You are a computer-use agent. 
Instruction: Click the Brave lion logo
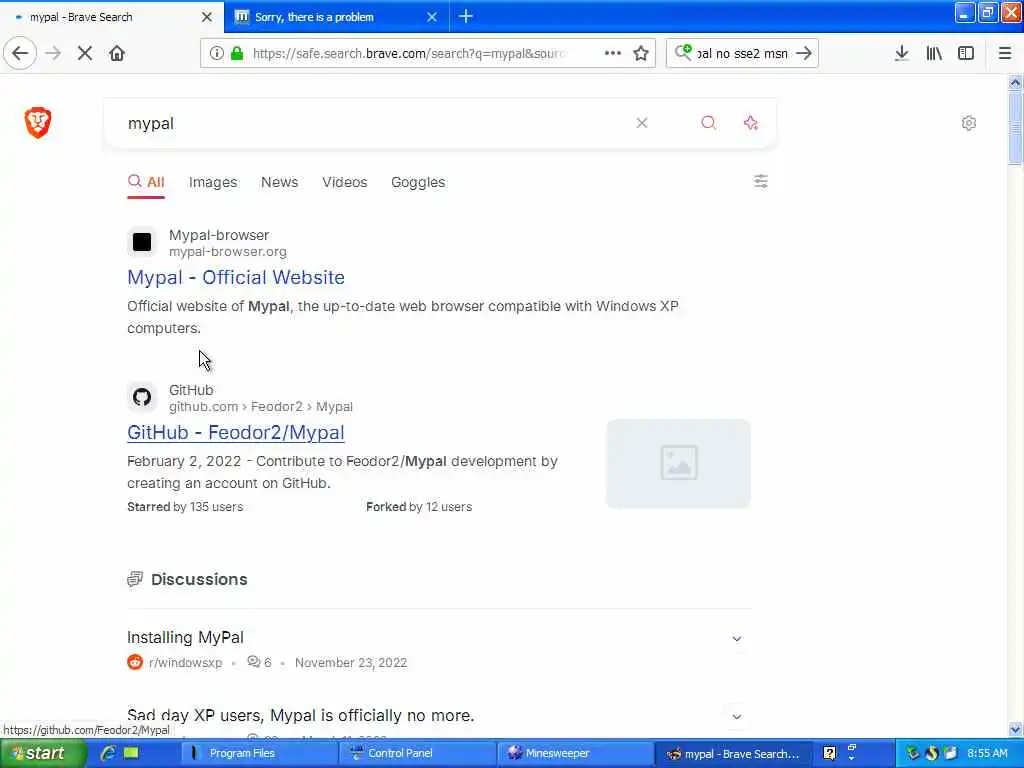pyautogui.click(x=38, y=122)
